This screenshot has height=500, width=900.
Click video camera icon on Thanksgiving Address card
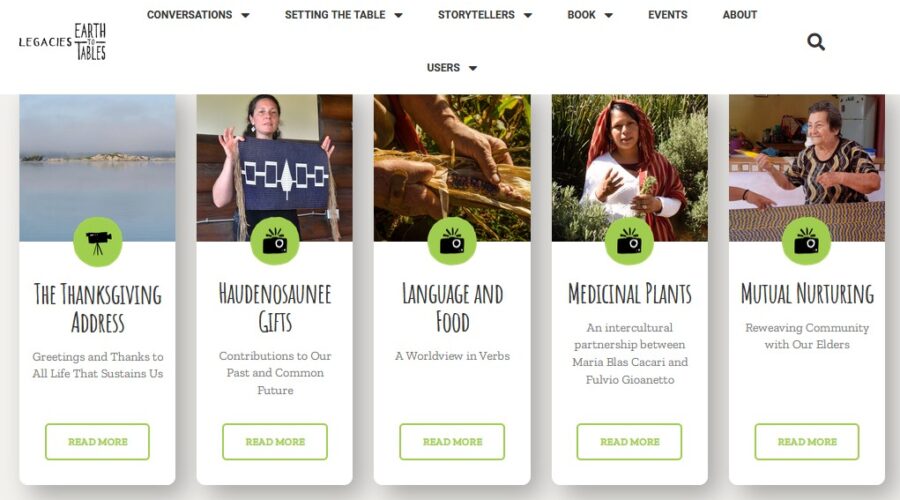98,242
